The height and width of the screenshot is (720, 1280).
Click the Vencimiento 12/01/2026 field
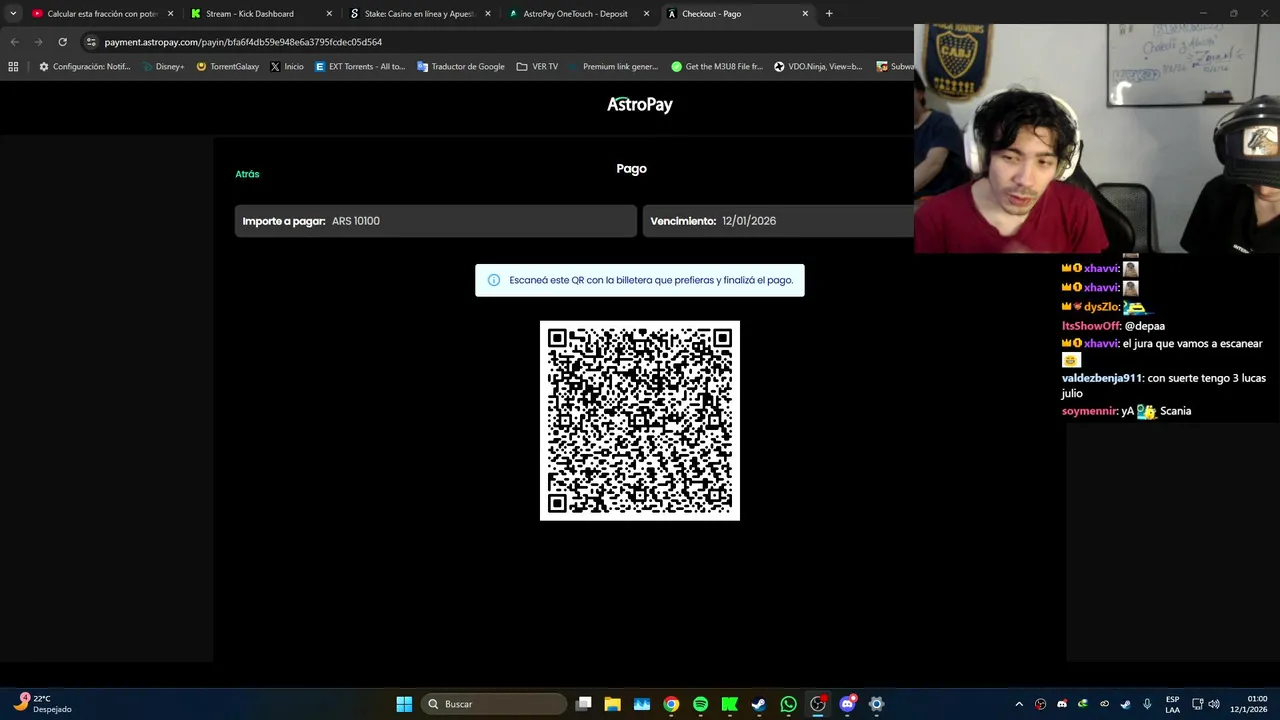778,221
